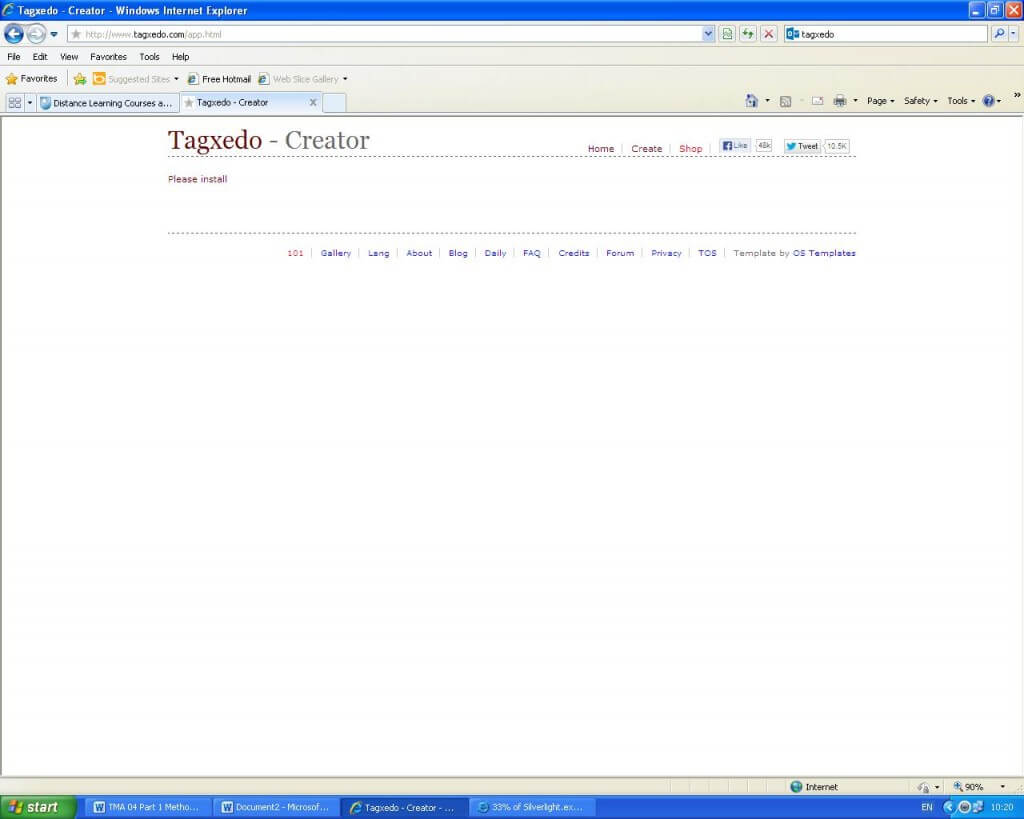The height and width of the screenshot is (819, 1024).
Task: Click the 90% zoom level button
Action: coord(968,786)
